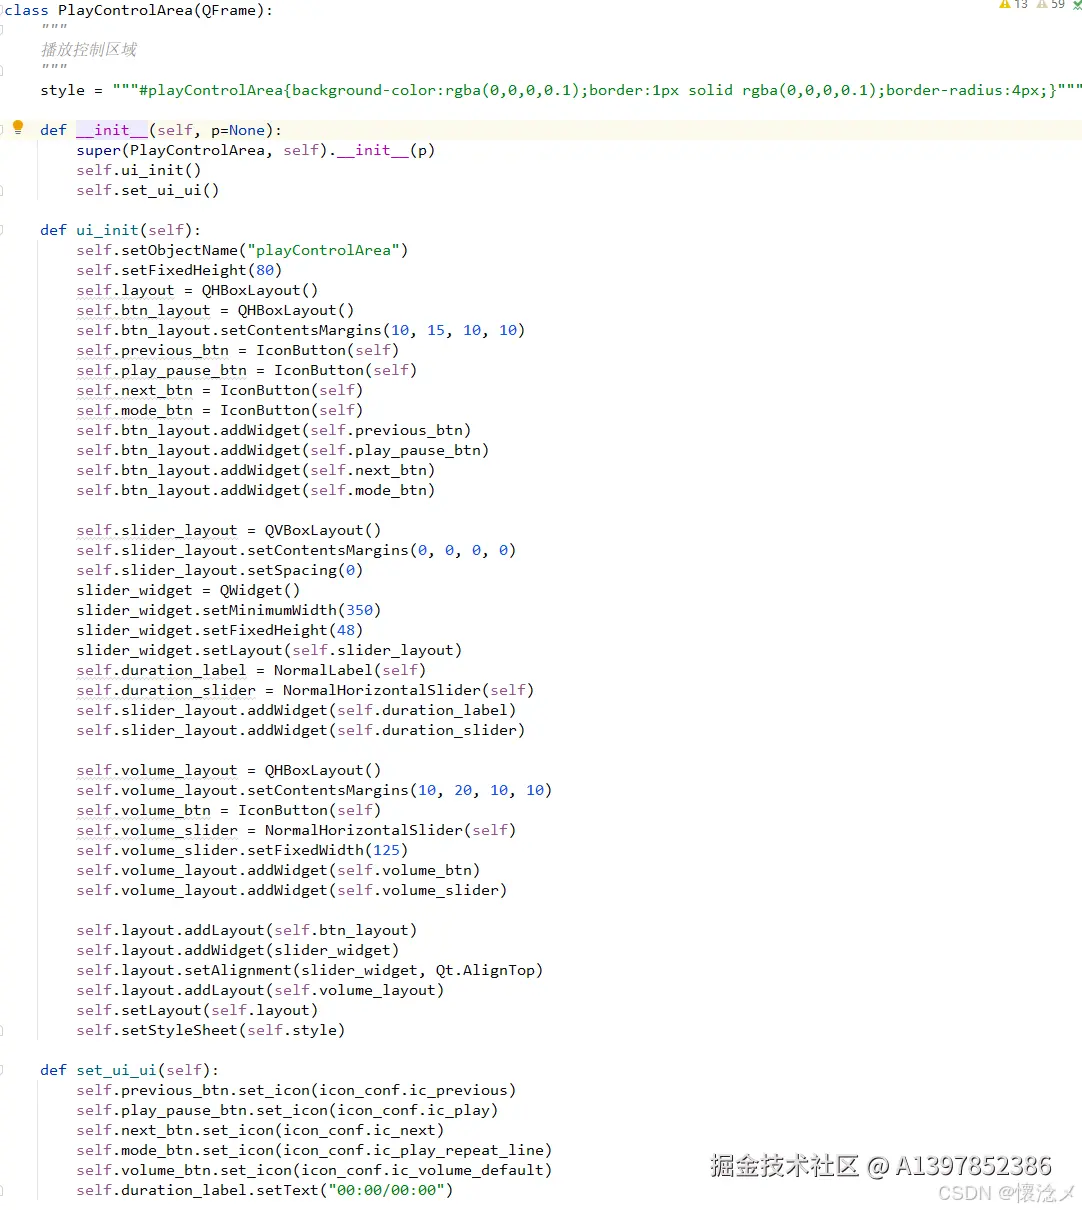Click volume_layout.addWidget(self.volume_btn) line
The image size is (1082, 1210).
point(278,870)
